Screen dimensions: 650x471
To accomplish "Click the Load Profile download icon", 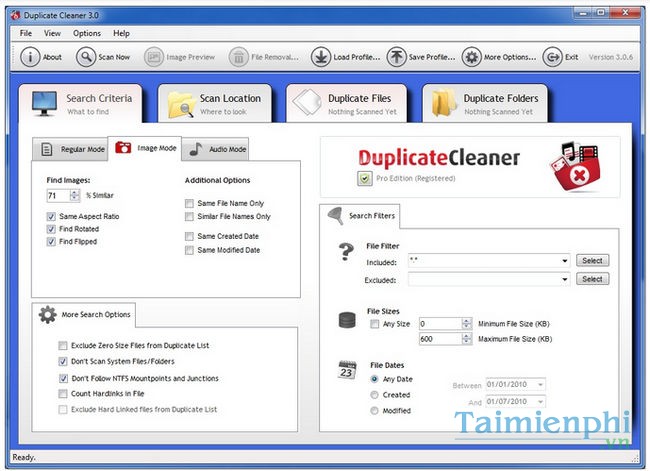I will click(x=321, y=57).
